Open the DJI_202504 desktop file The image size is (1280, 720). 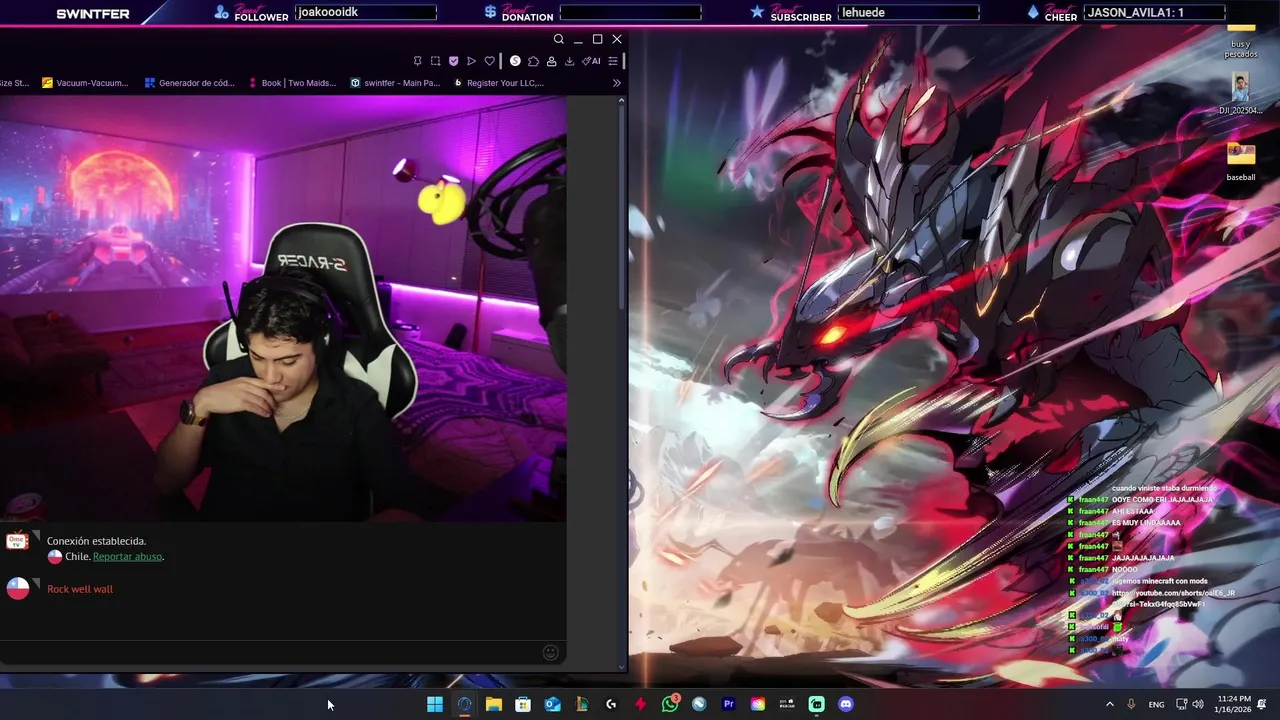(x=1240, y=94)
